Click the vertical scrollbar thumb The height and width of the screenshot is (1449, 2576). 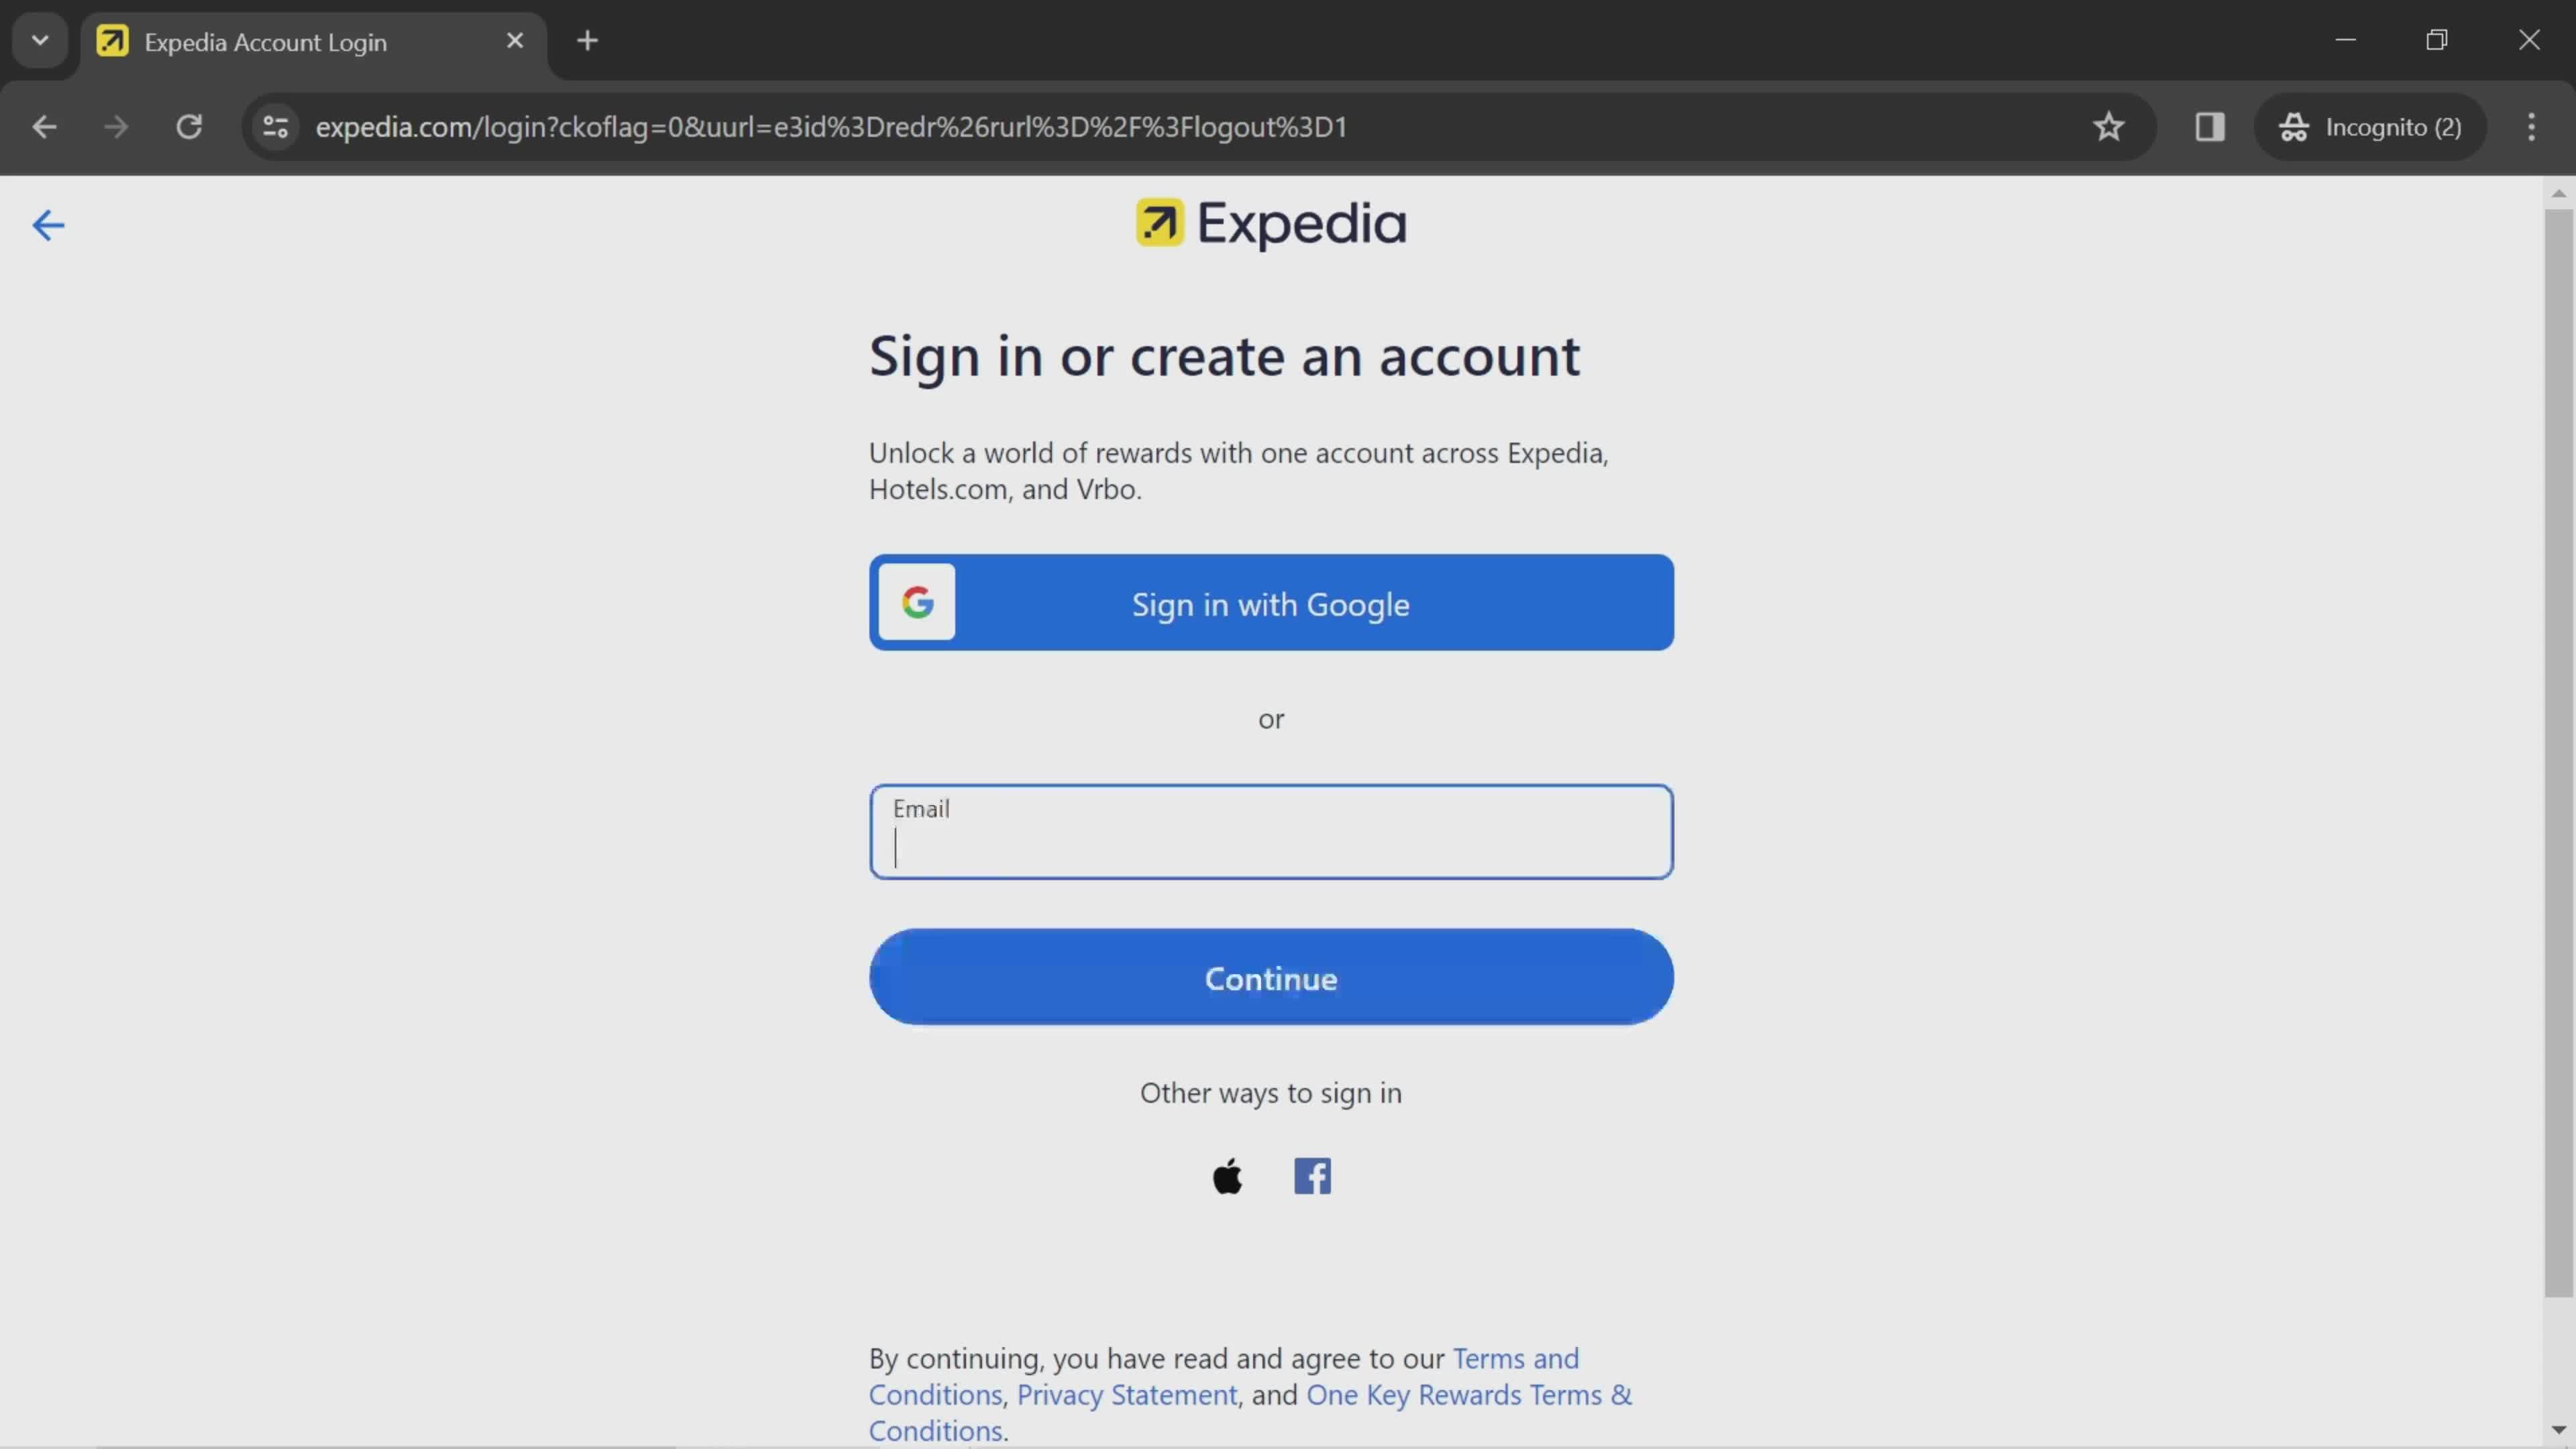[2558, 753]
